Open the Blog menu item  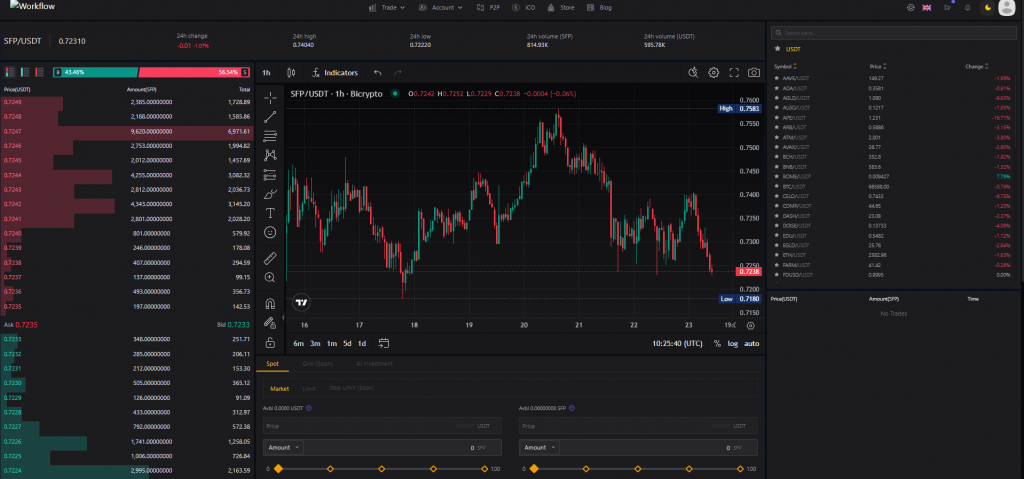[598, 8]
